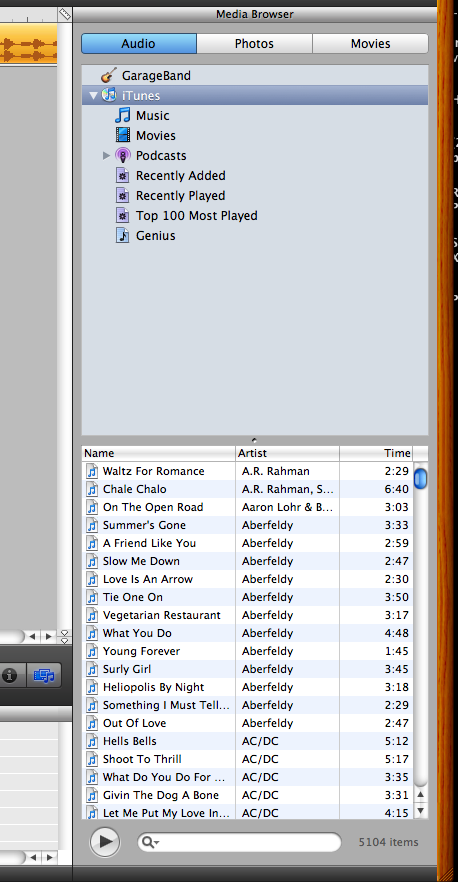Click the file icon beside Surly Girl

[92, 669]
